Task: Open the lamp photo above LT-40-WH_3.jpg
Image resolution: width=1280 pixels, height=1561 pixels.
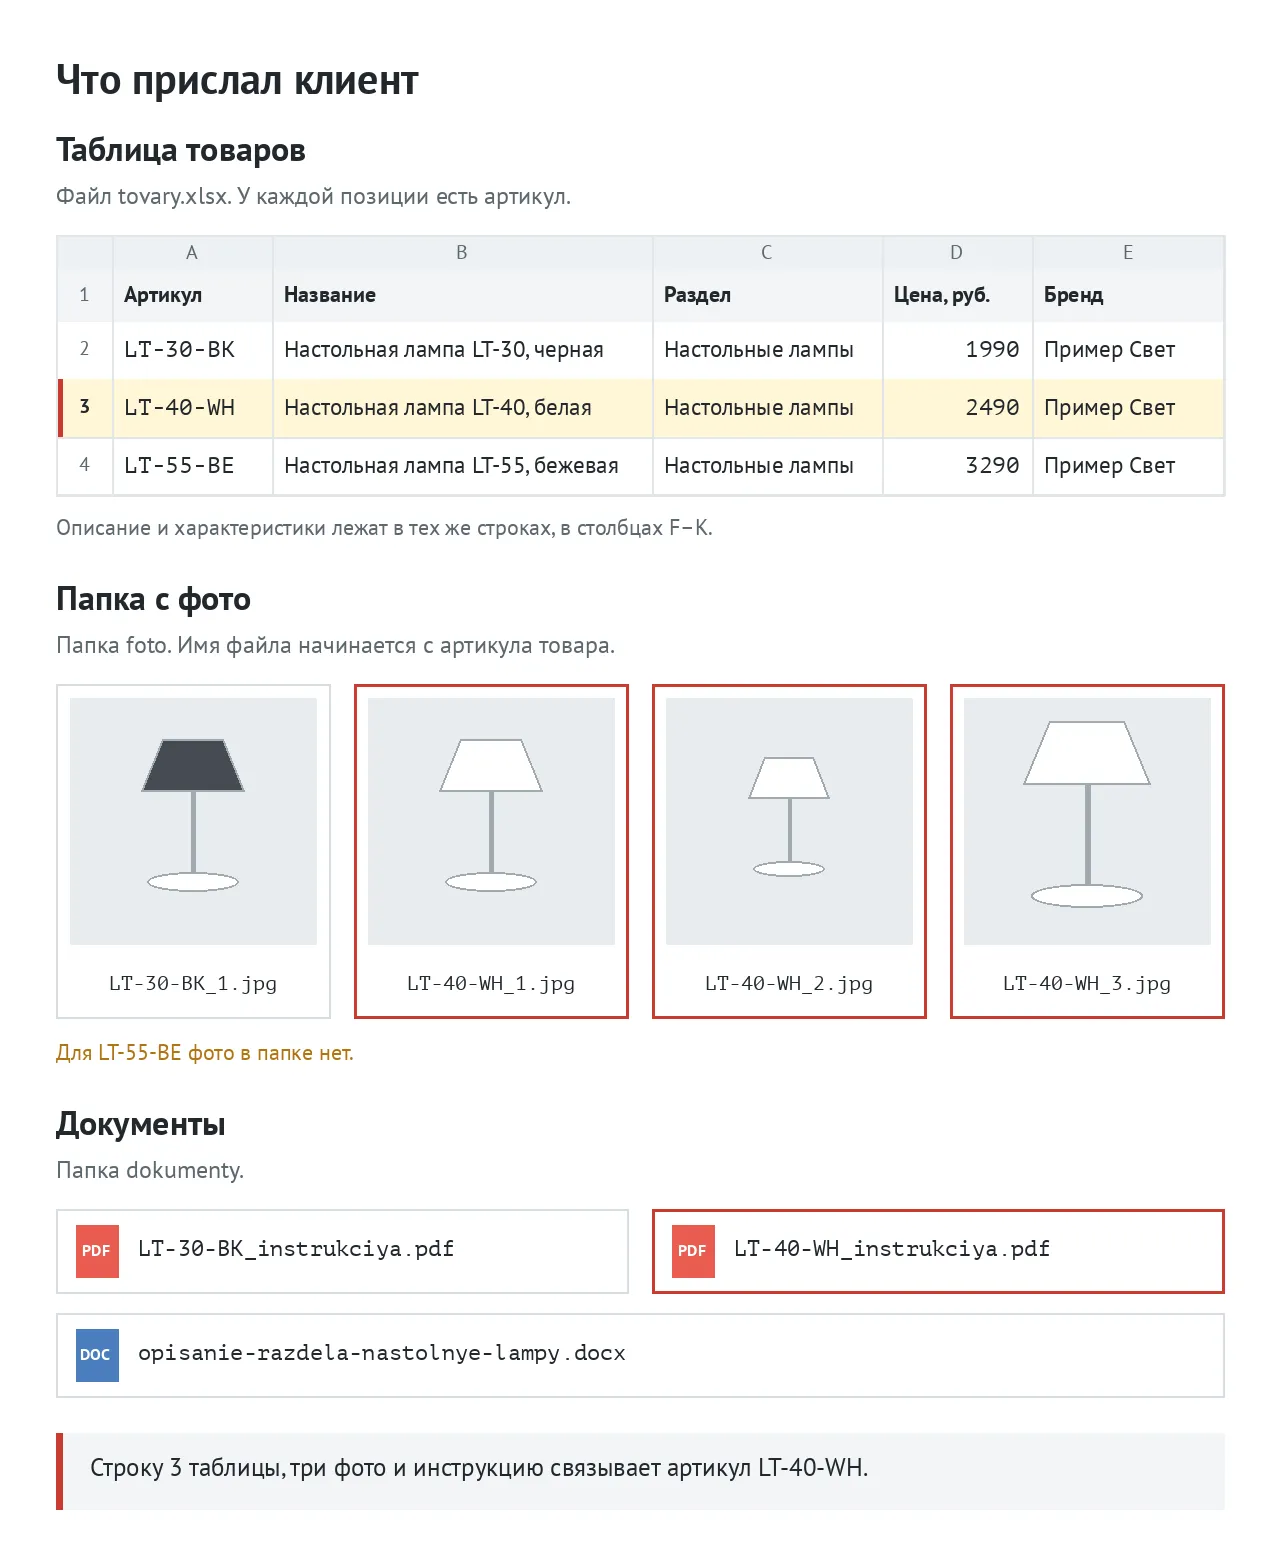Action: click(1087, 821)
